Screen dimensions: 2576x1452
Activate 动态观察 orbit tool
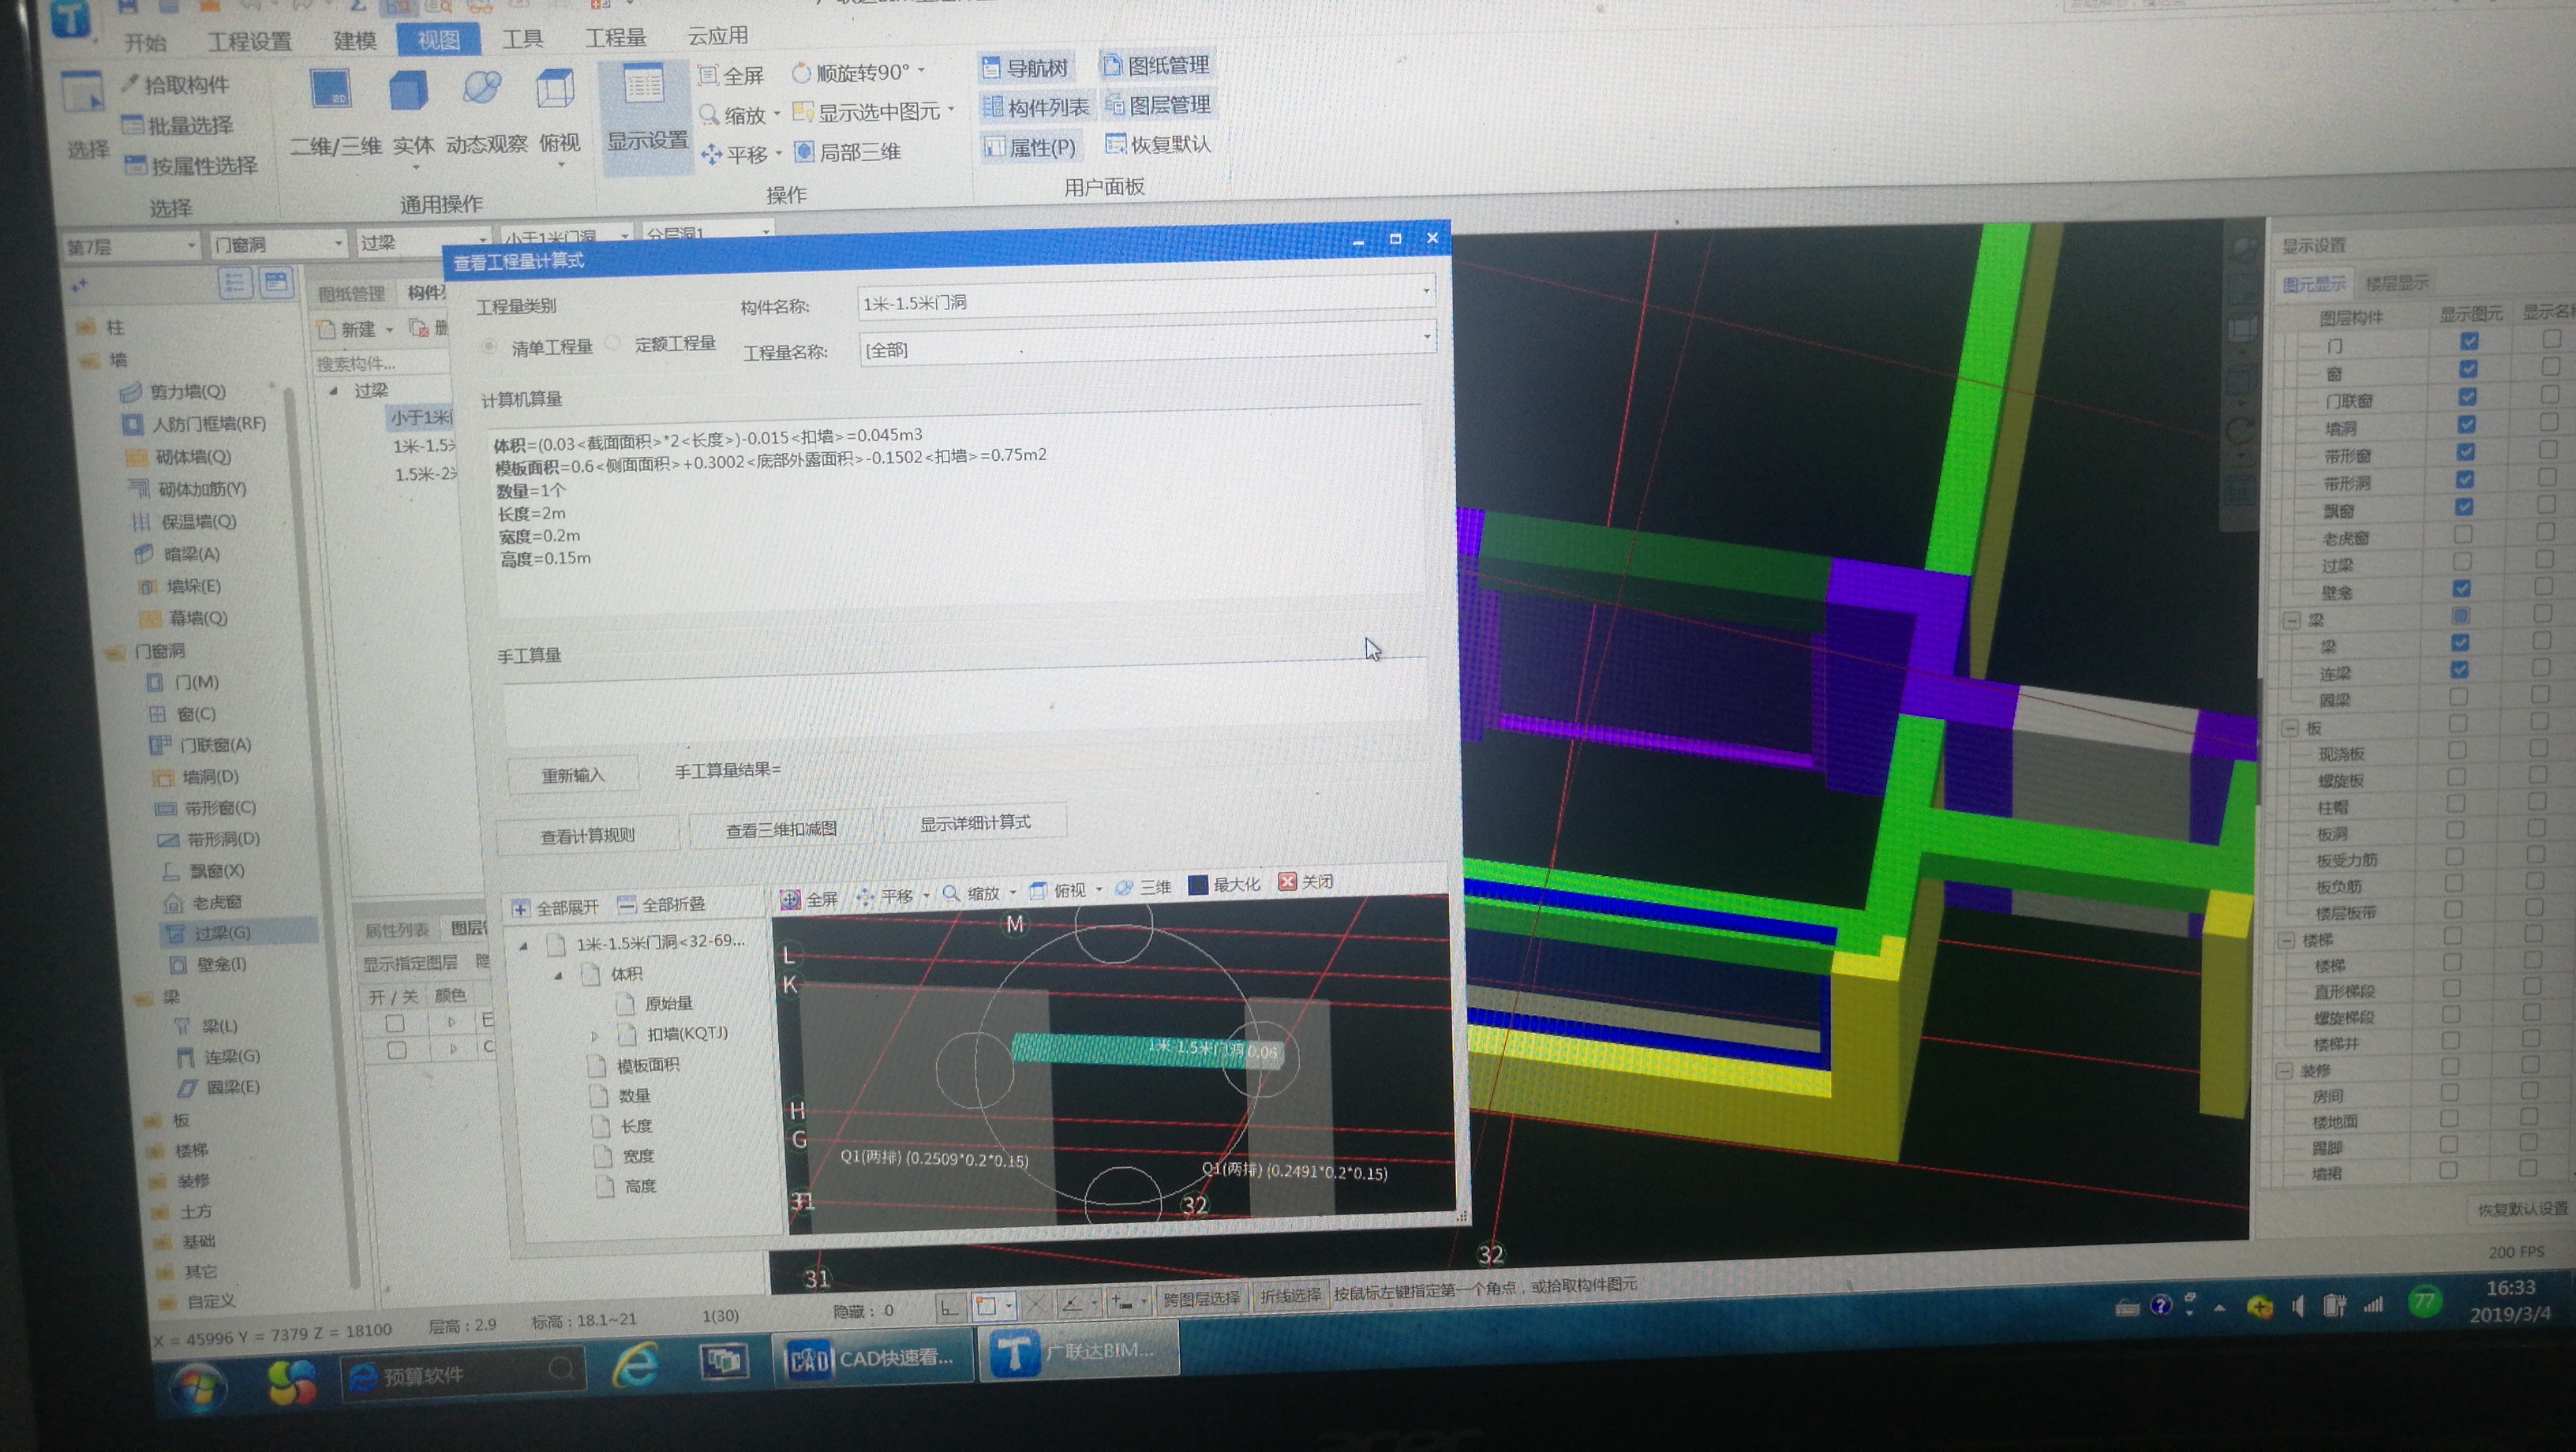482,89
